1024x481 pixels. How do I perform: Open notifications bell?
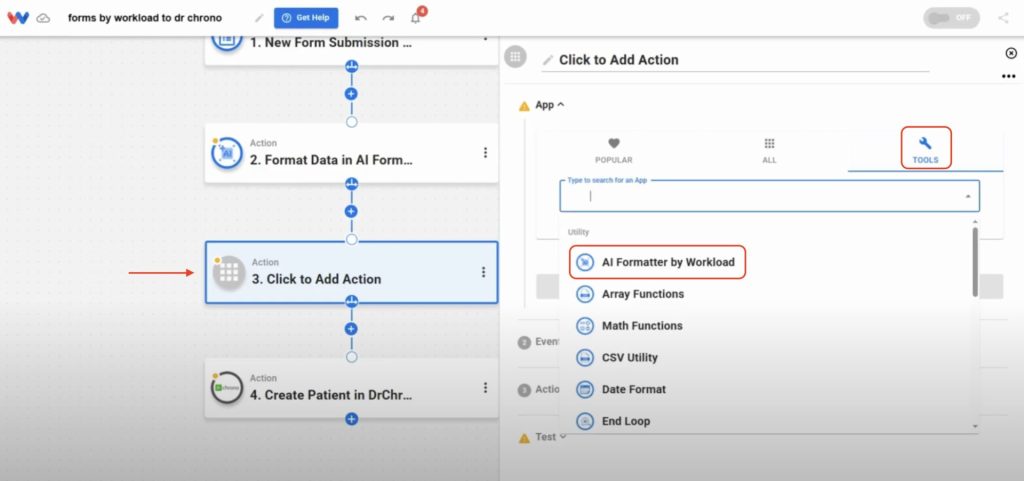[416, 17]
